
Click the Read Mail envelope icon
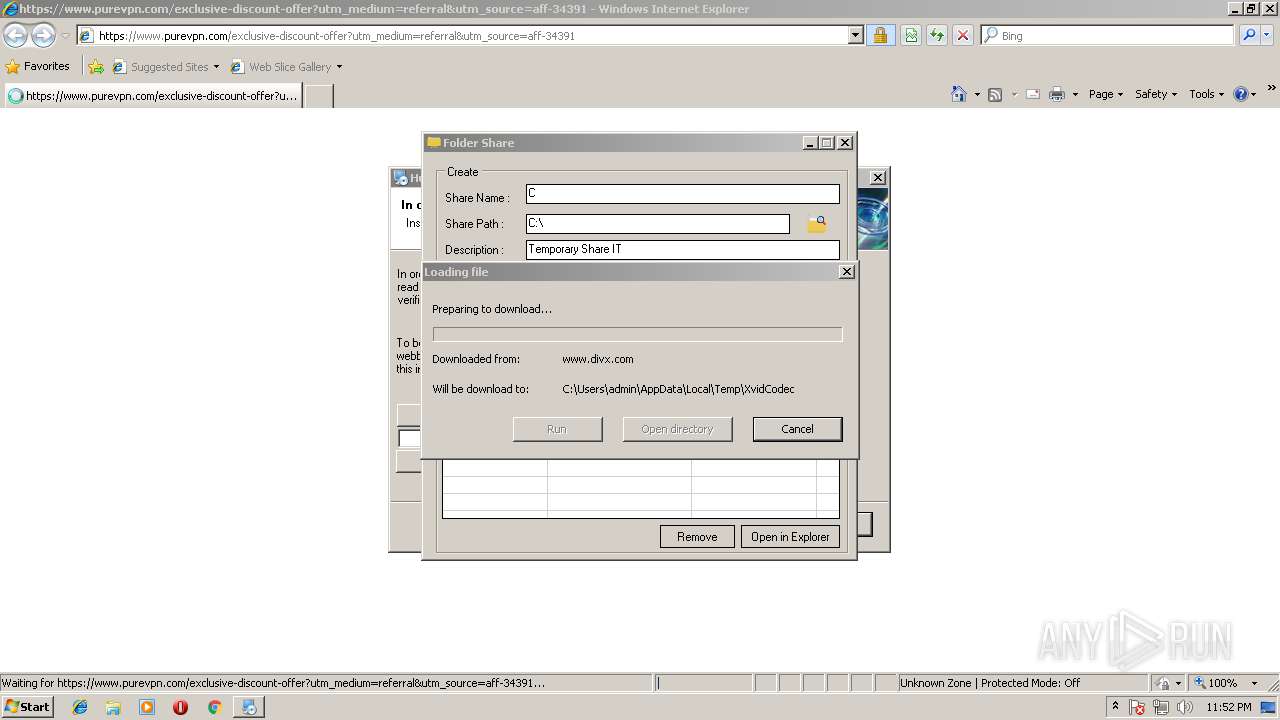(1033, 94)
